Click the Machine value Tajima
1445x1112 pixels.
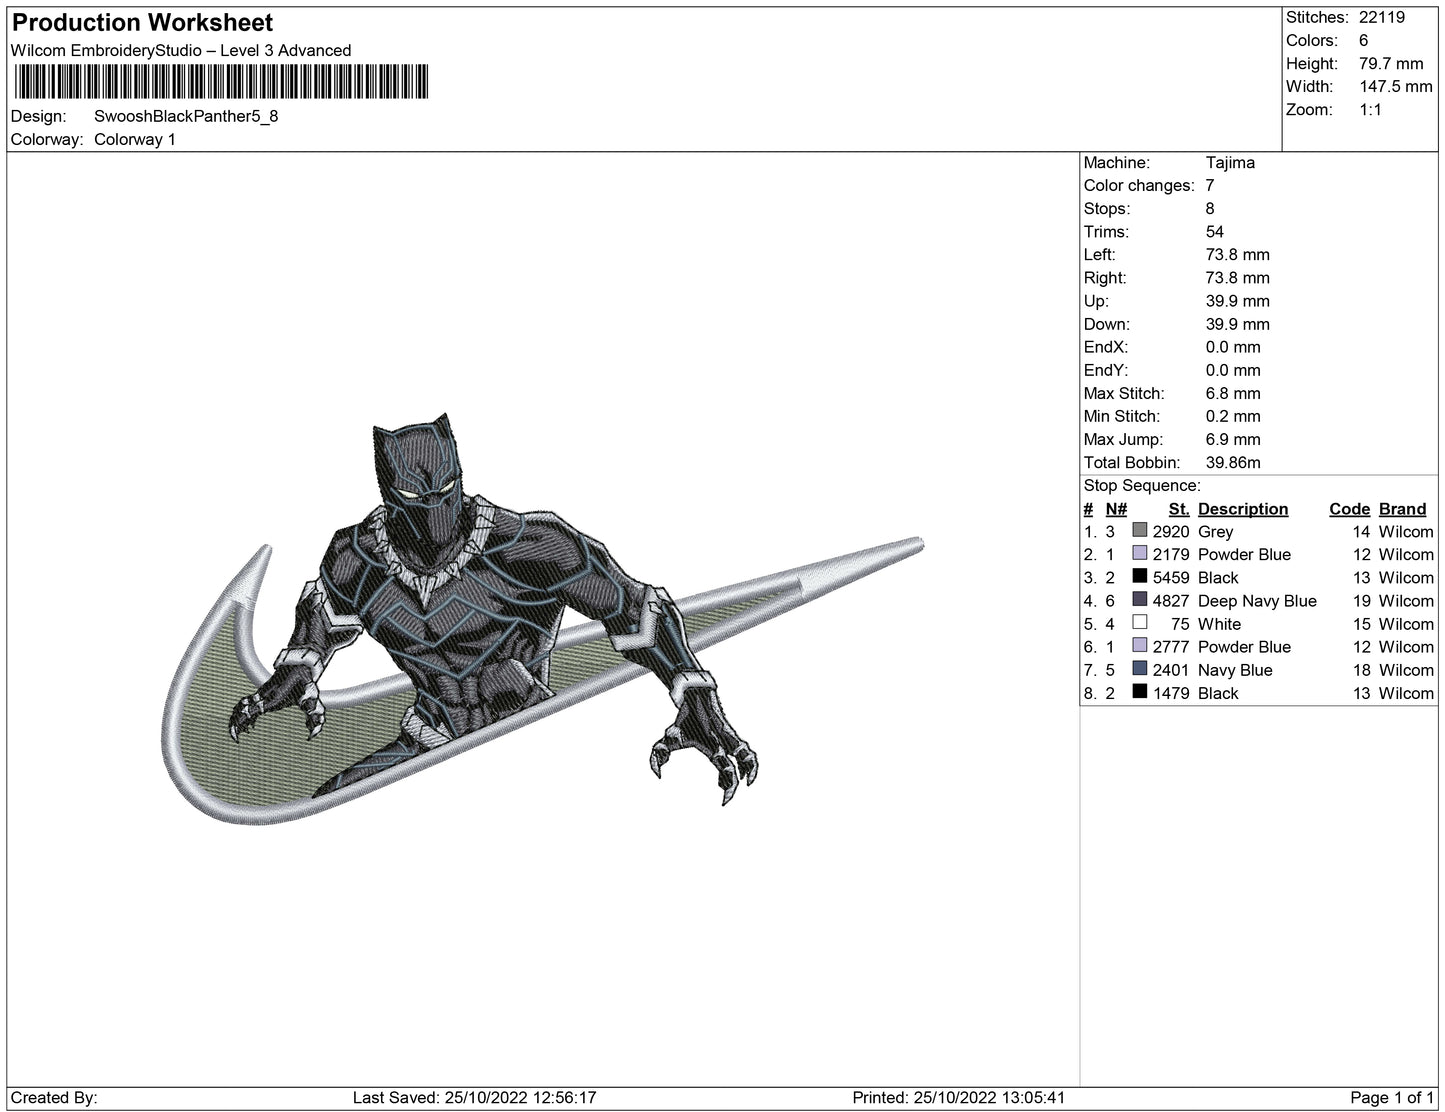click(x=1230, y=162)
